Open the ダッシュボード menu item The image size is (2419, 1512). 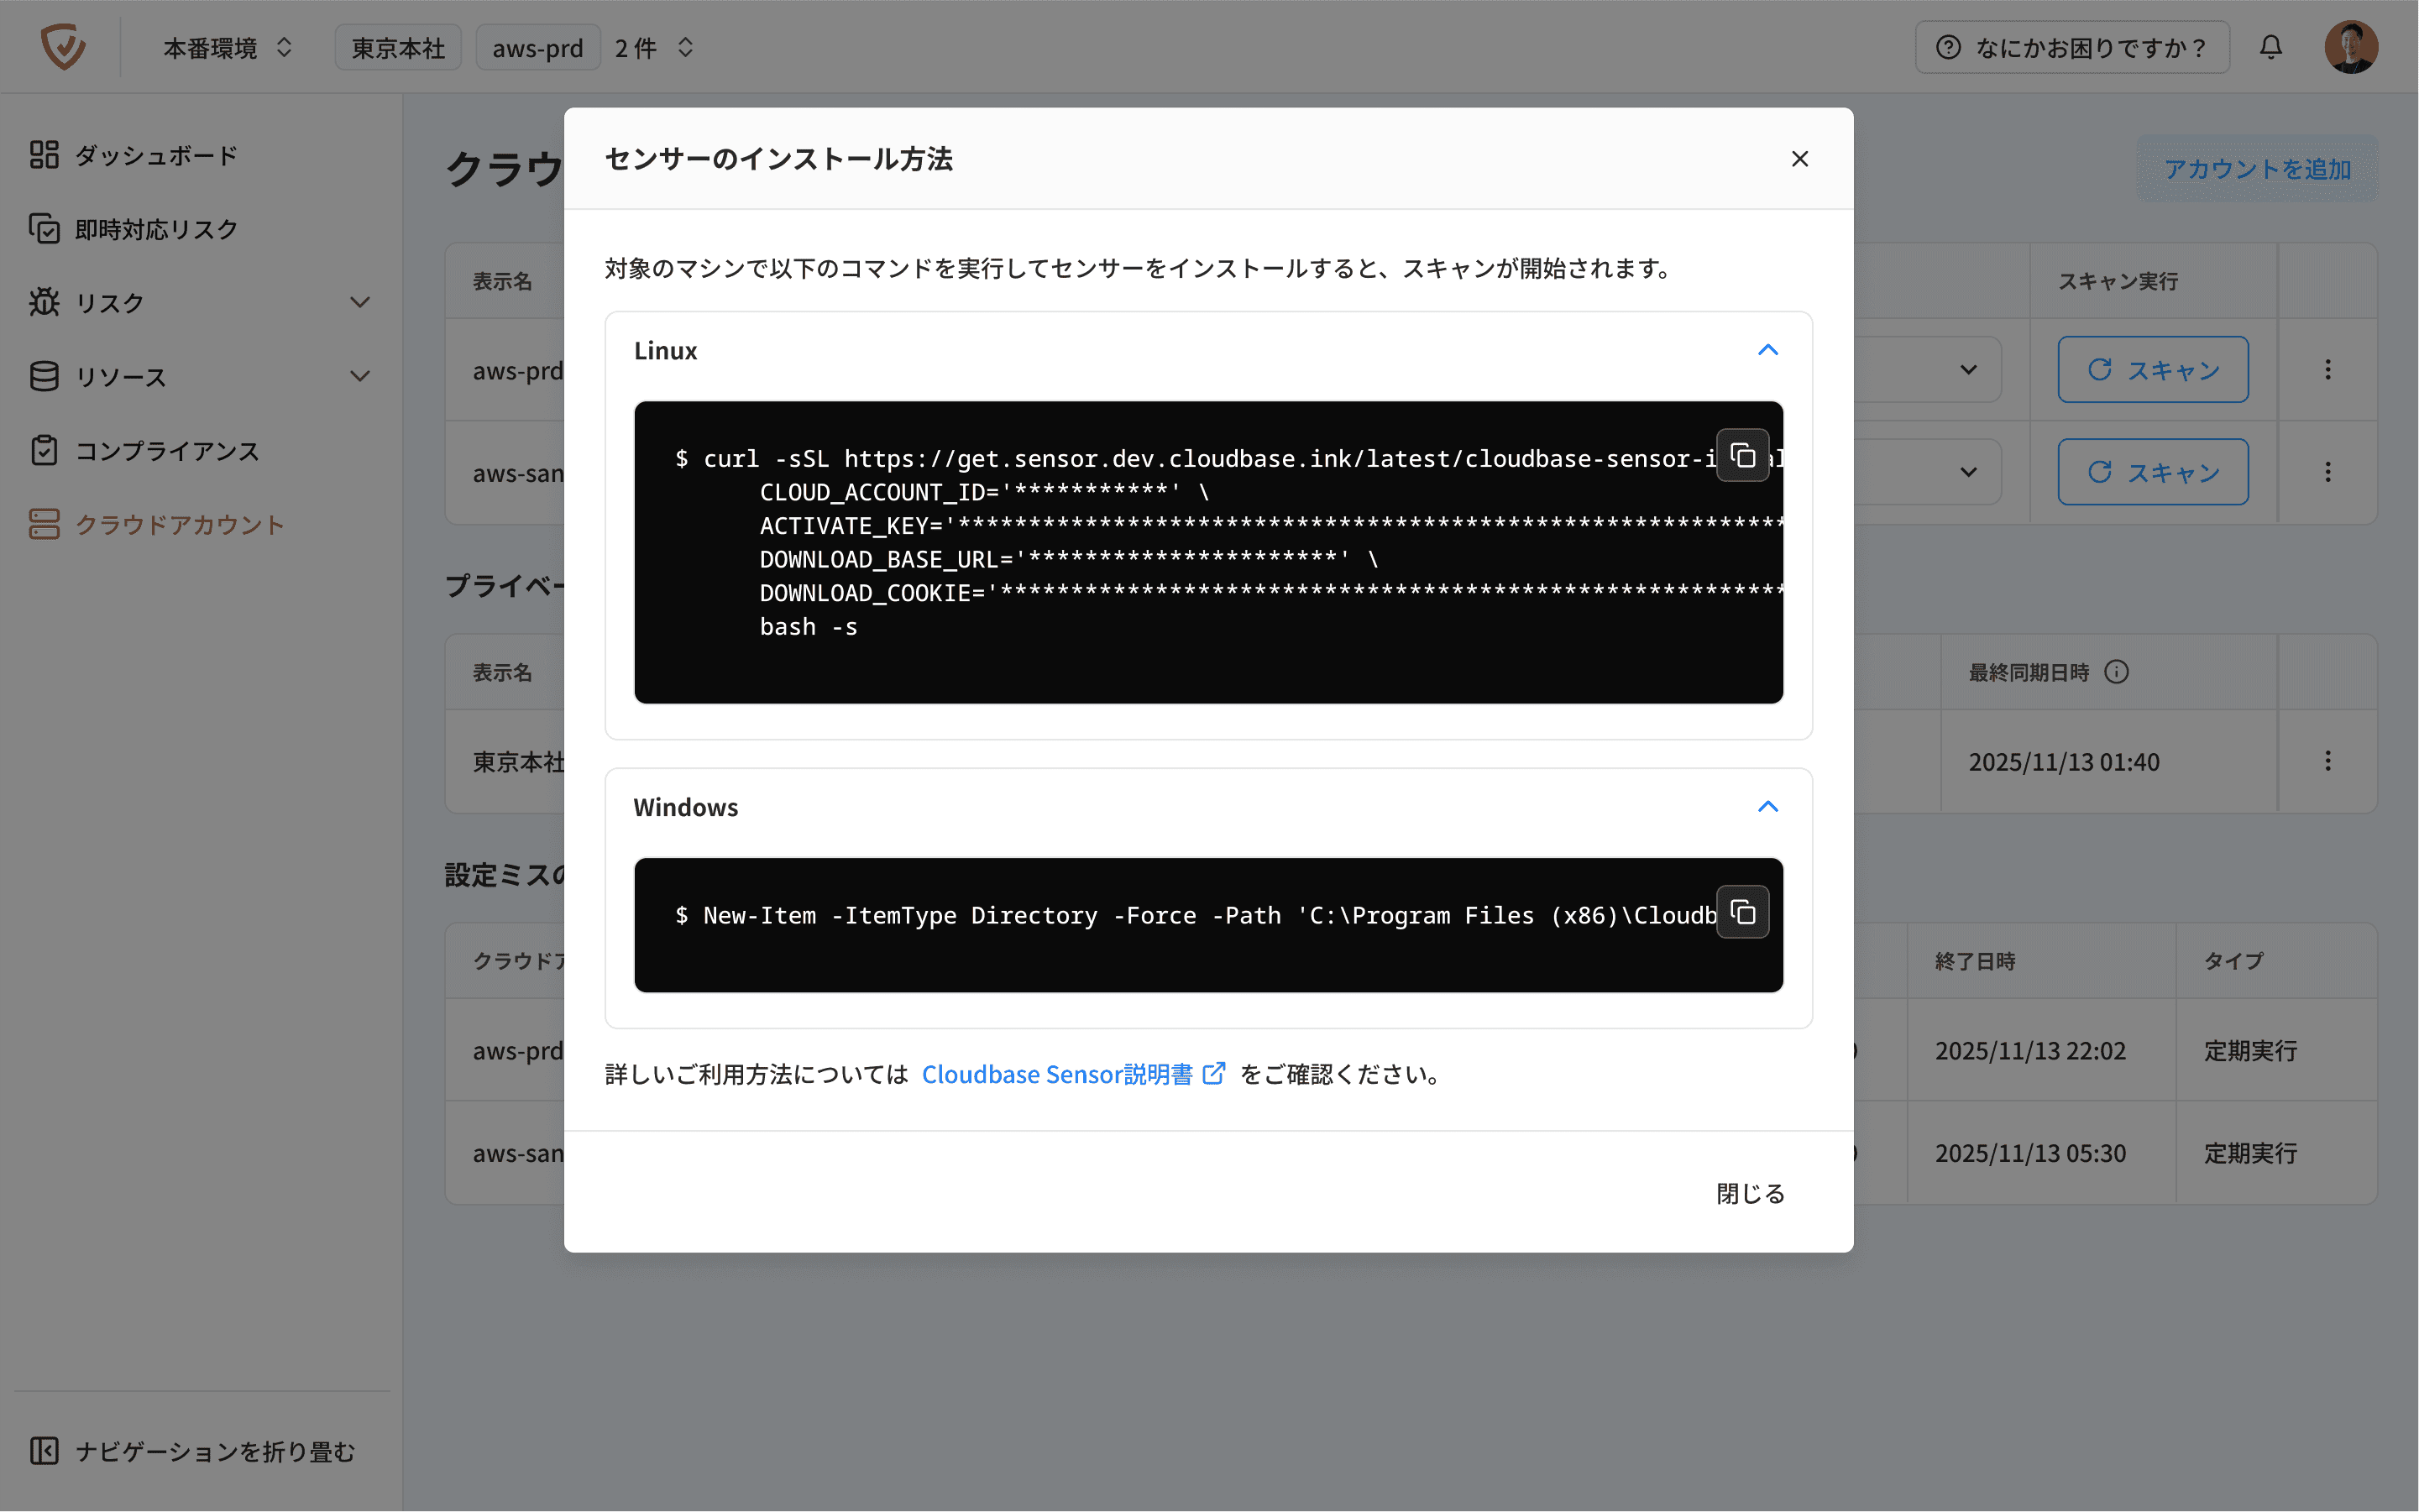click(155, 155)
